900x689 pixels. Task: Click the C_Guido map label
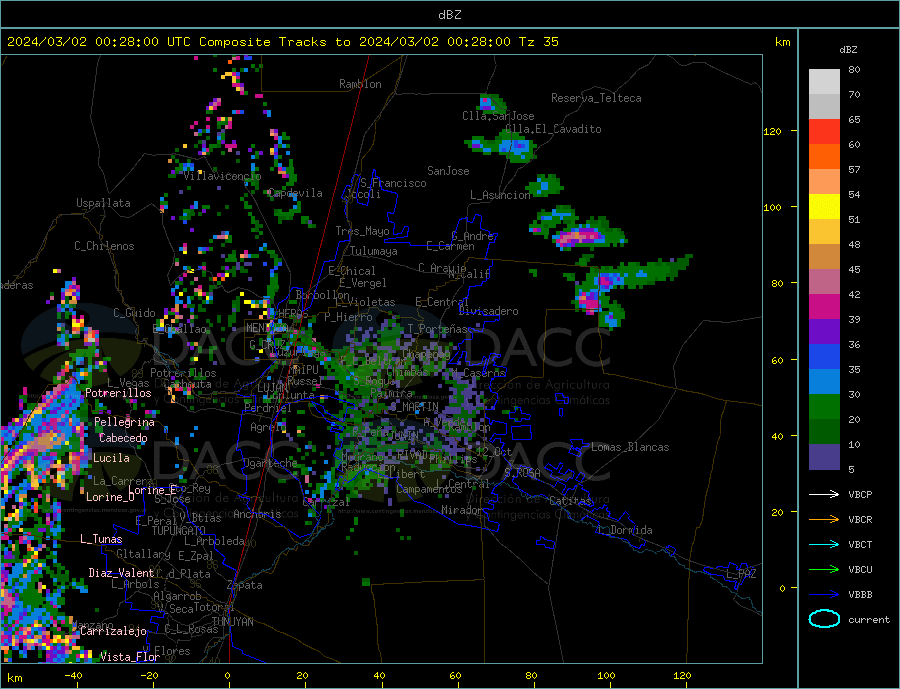pyautogui.click(x=134, y=313)
